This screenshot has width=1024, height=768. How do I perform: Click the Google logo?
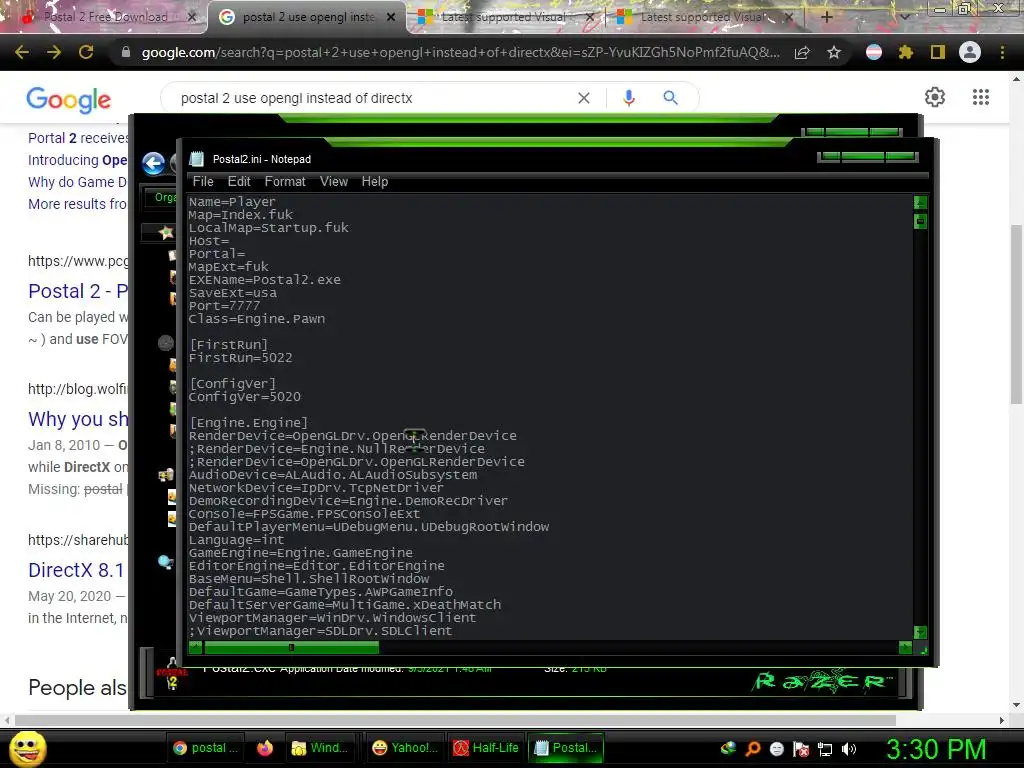[x=69, y=99]
